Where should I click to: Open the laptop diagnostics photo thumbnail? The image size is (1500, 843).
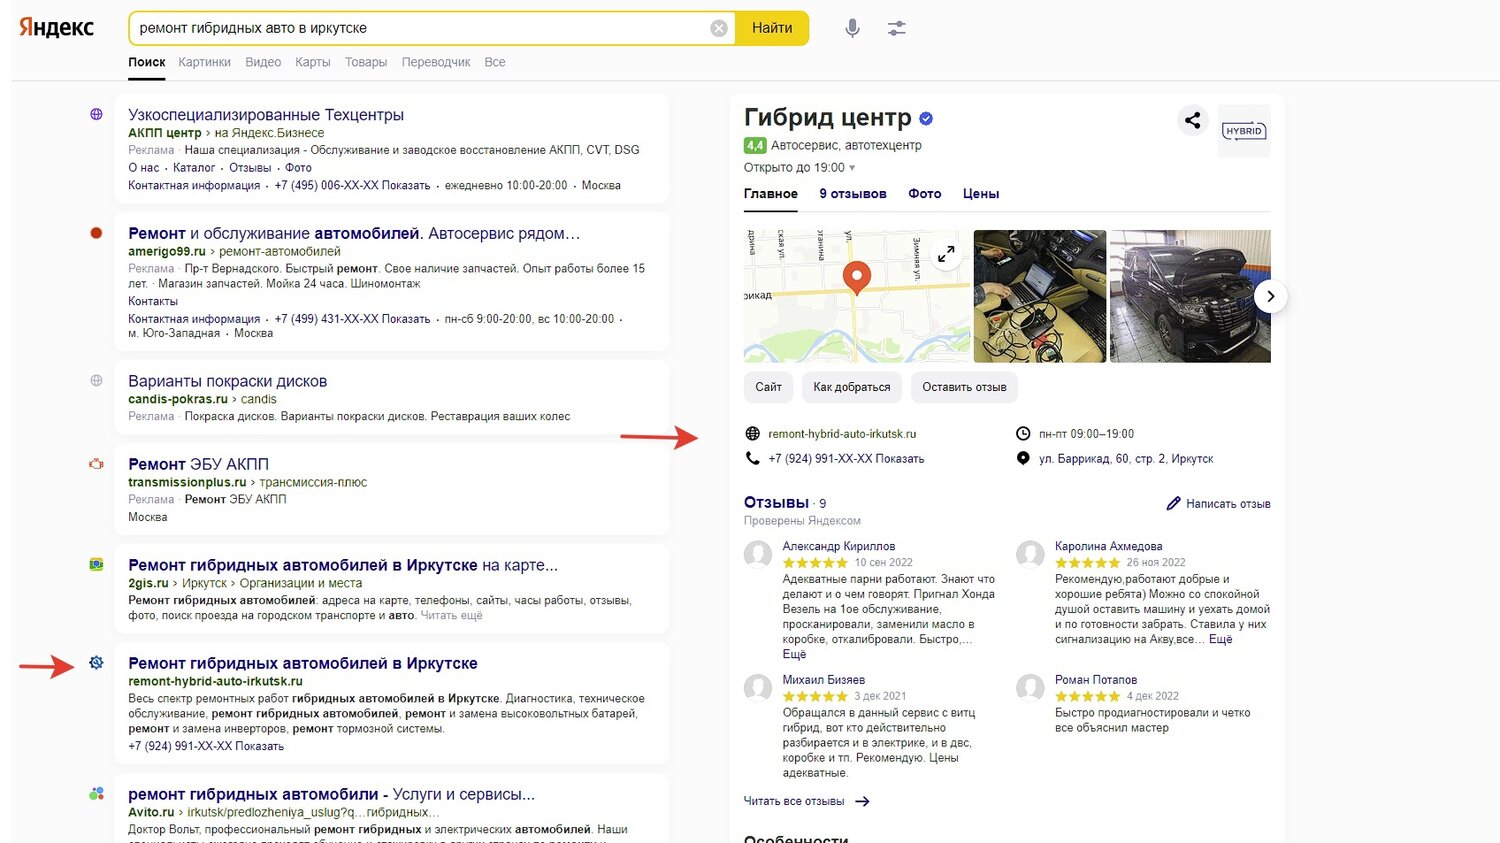(1040, 296)
